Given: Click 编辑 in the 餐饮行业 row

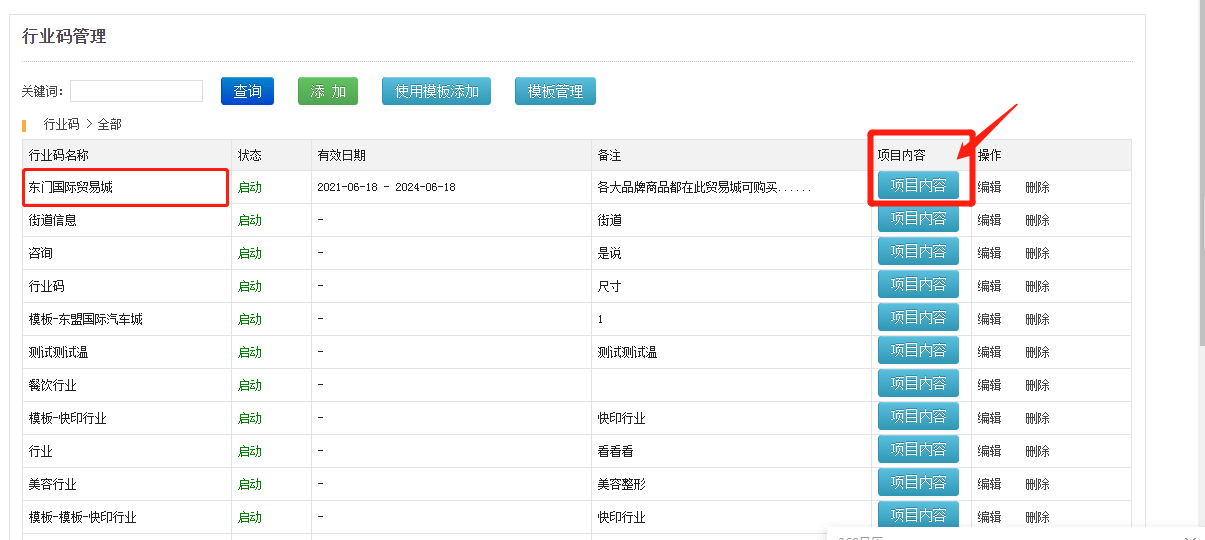Looking at the screenshot, I should point(989,385).
